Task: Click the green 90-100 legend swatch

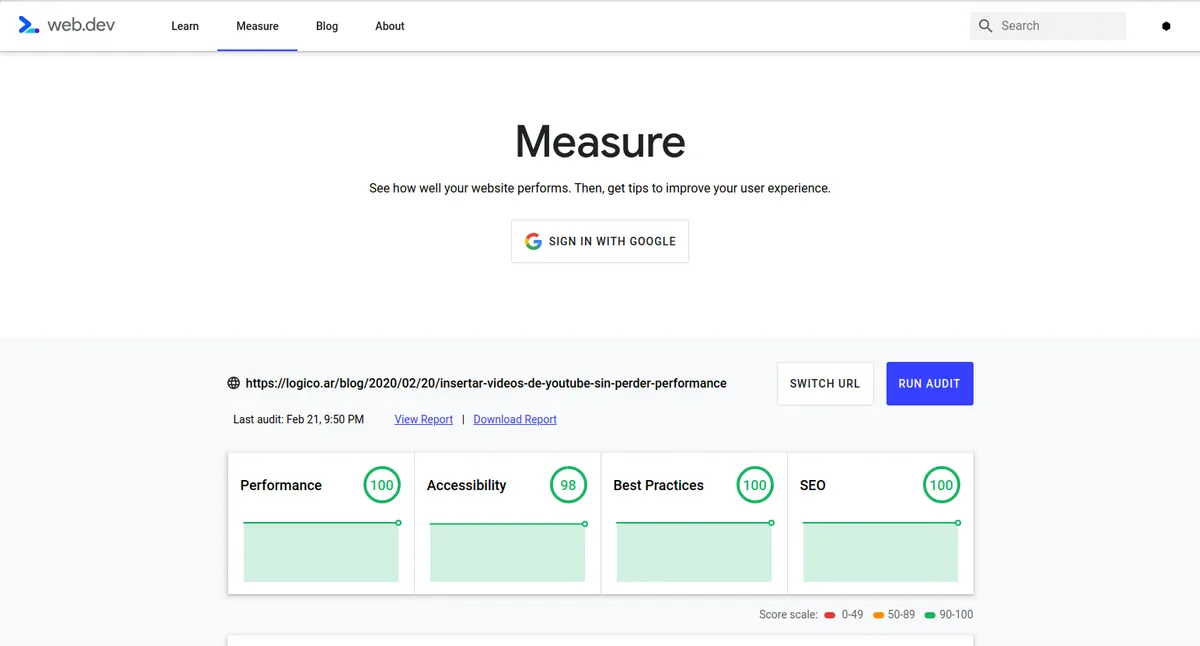Action: click(931, 615)
